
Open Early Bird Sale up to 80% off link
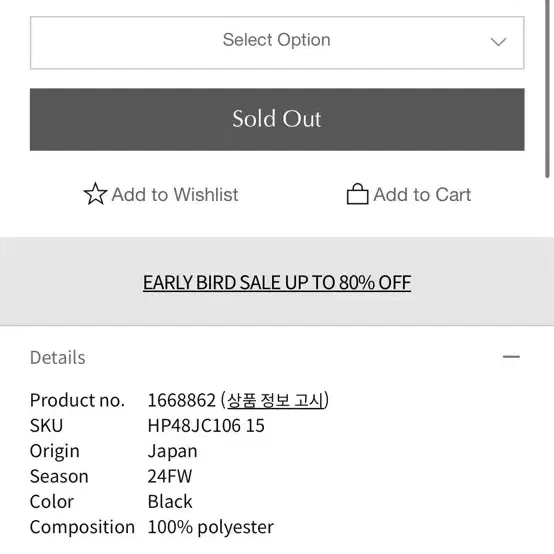(x=277, y=282)
